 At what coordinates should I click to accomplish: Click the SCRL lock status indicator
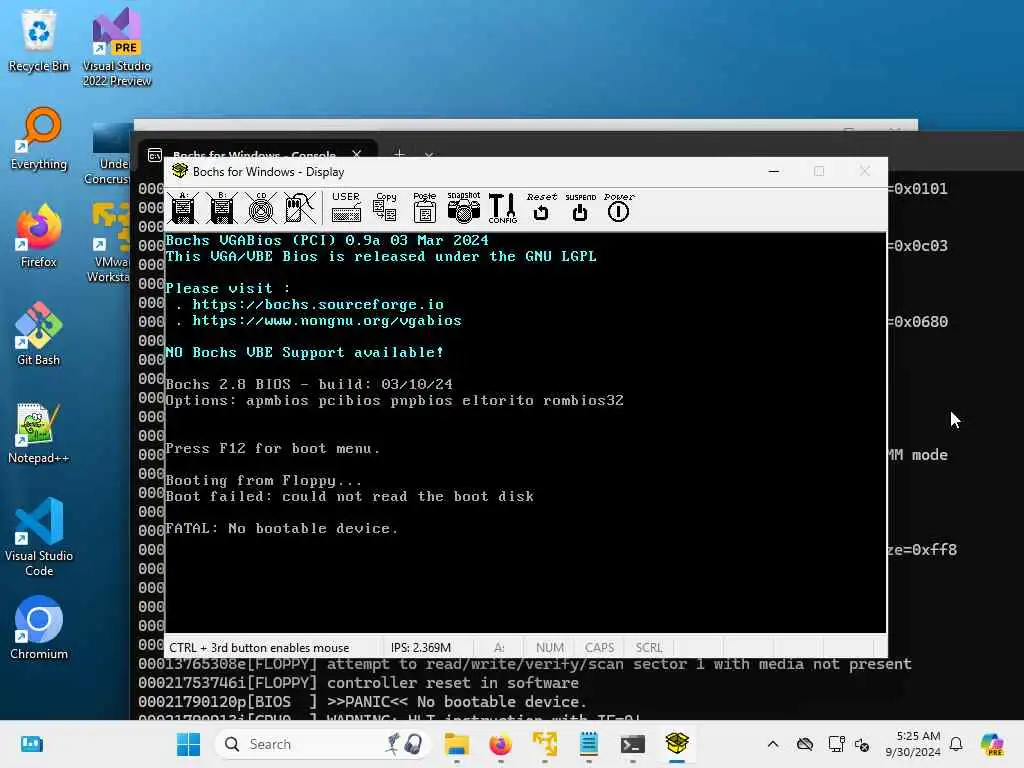[649, 648]
